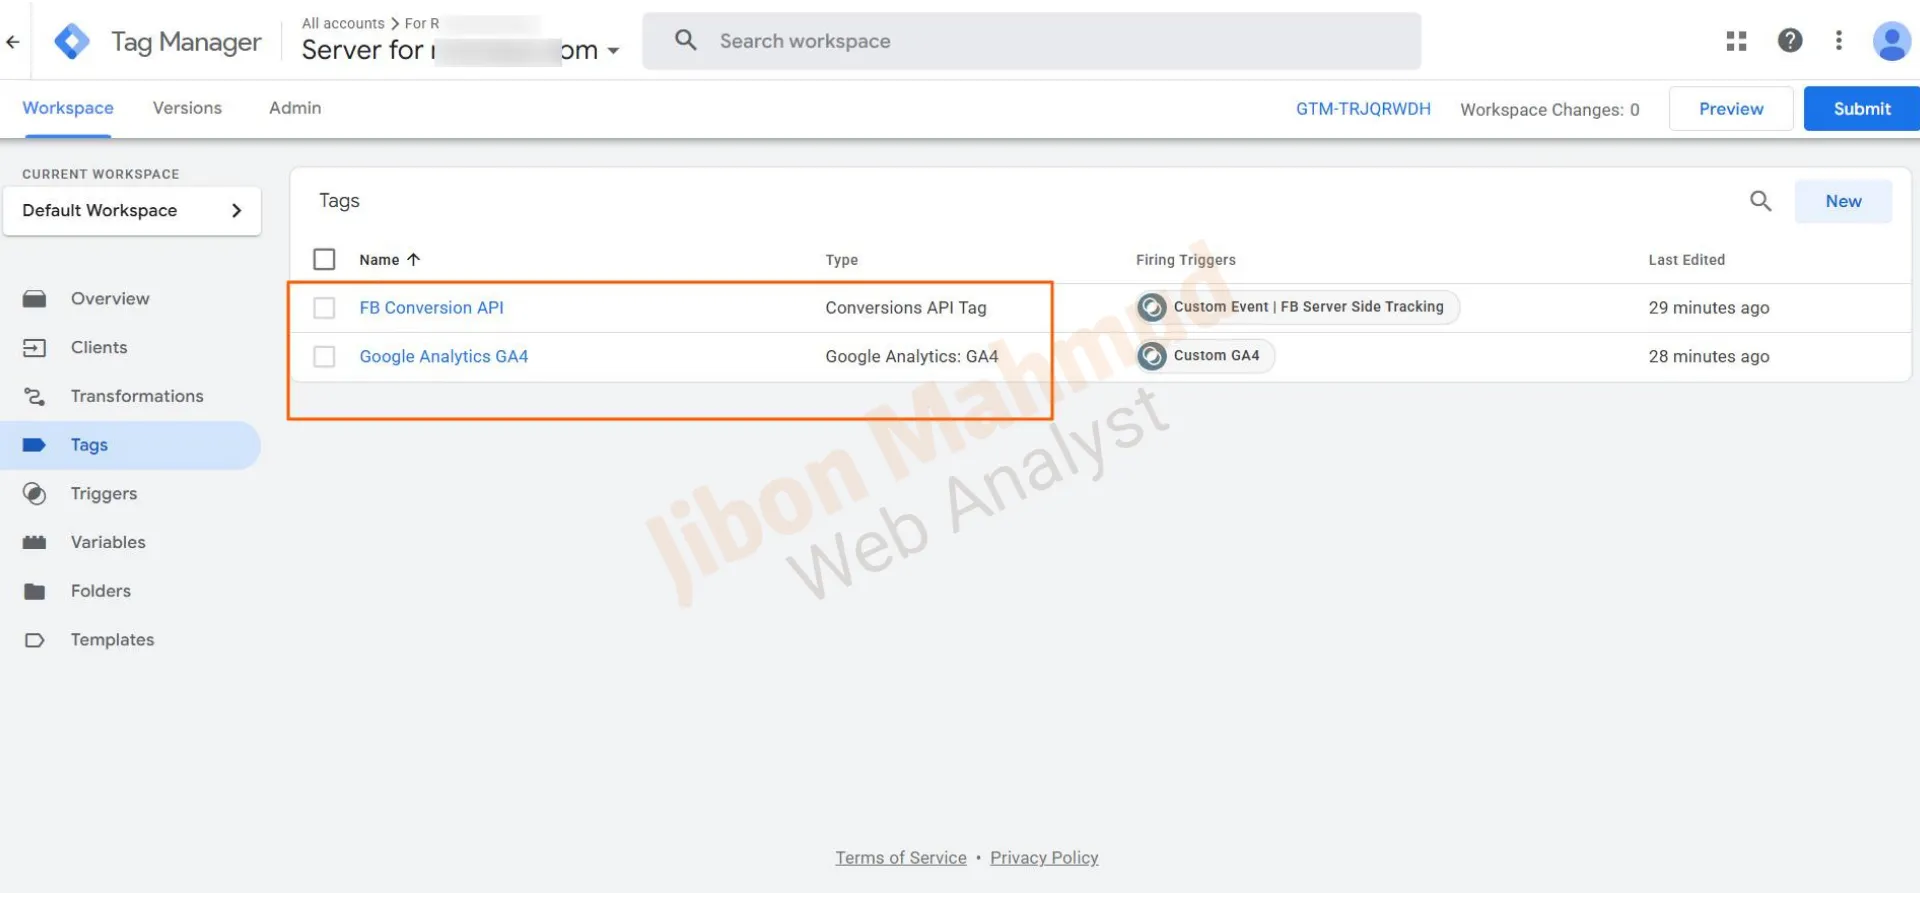Open Triggers in the left sidebar

point(103,494)
